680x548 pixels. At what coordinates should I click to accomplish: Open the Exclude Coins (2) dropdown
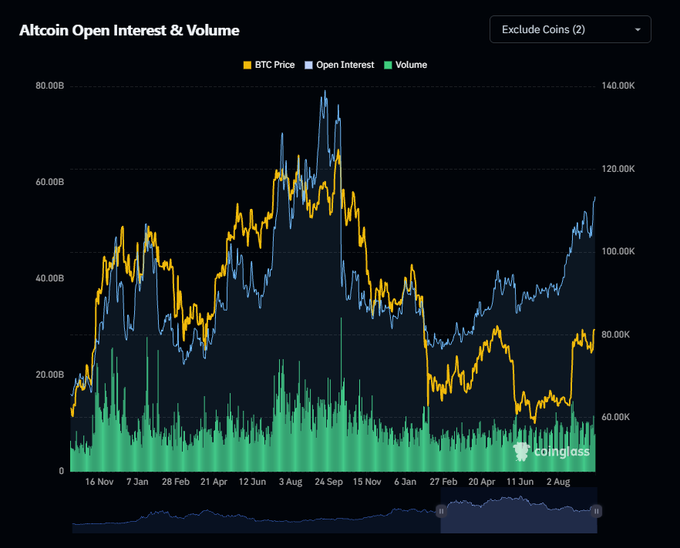pos(570,29)
